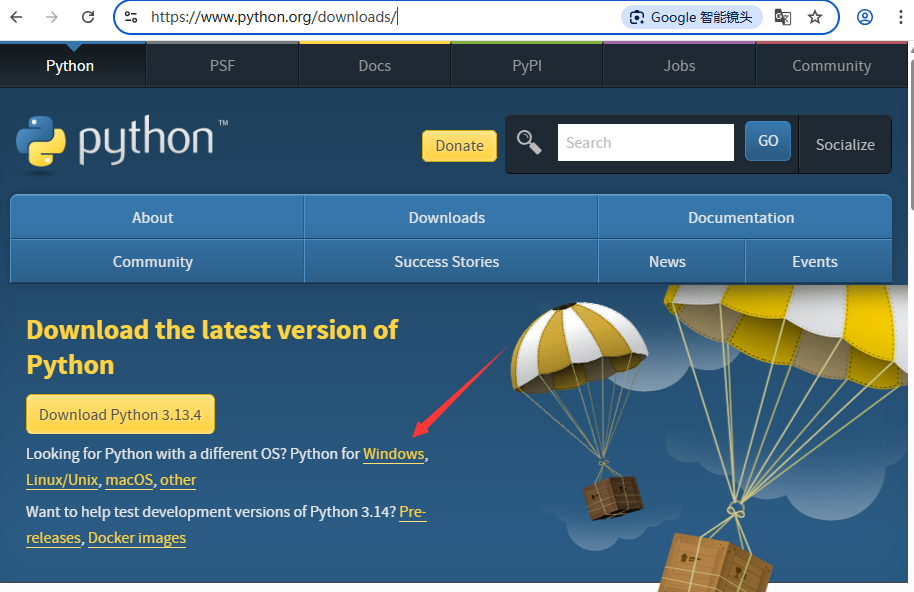Click the Download Python 3.13.4 button
This screenshot has height=592, width=914.
[120, 413]
